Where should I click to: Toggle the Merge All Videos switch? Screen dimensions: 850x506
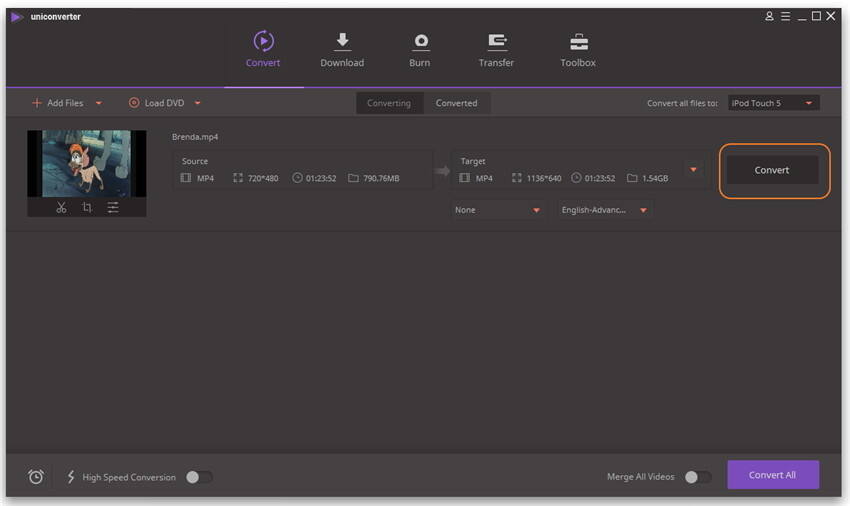click(x=698, y=477)
